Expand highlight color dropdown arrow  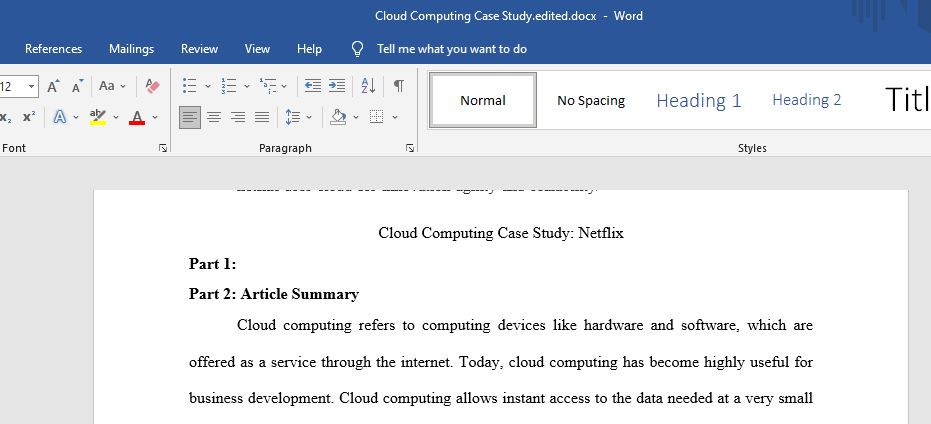tap(116, 118)
